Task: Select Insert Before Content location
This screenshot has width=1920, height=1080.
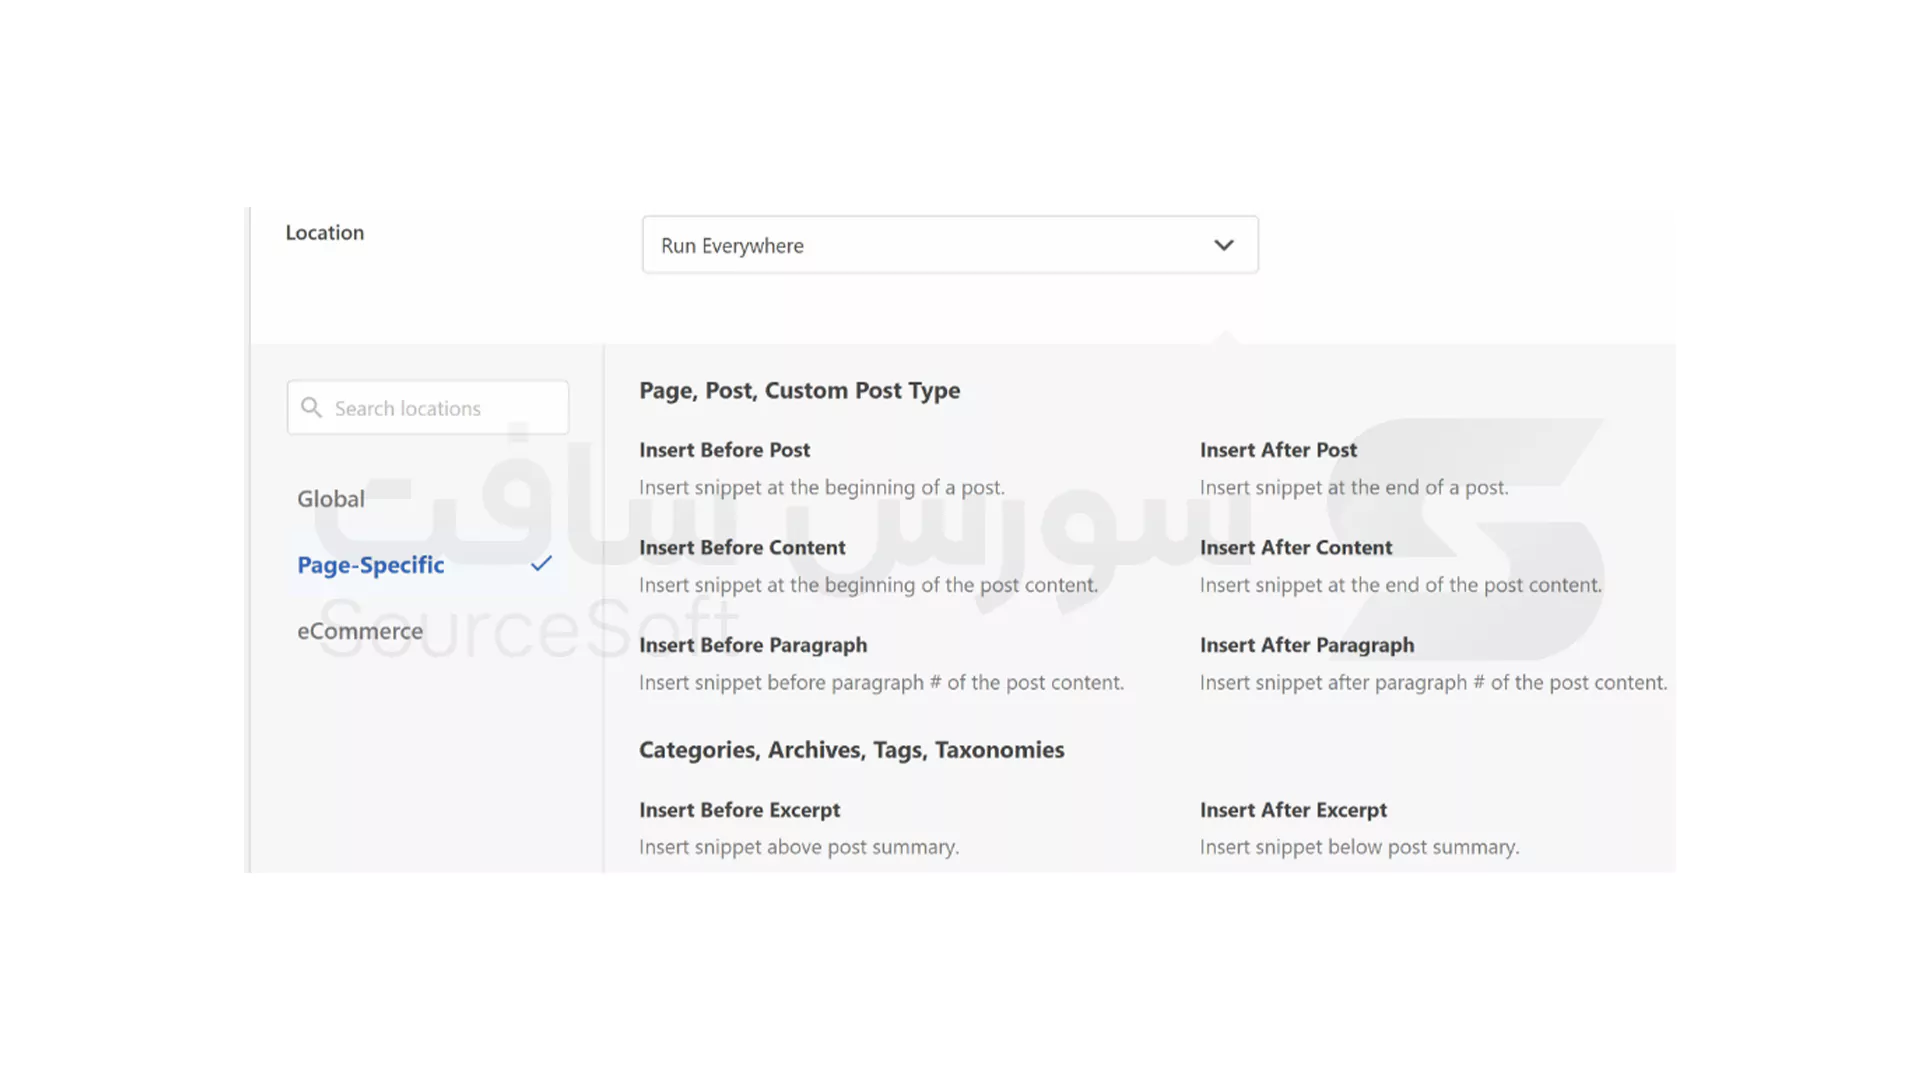Action: click(x=742, y=547)
